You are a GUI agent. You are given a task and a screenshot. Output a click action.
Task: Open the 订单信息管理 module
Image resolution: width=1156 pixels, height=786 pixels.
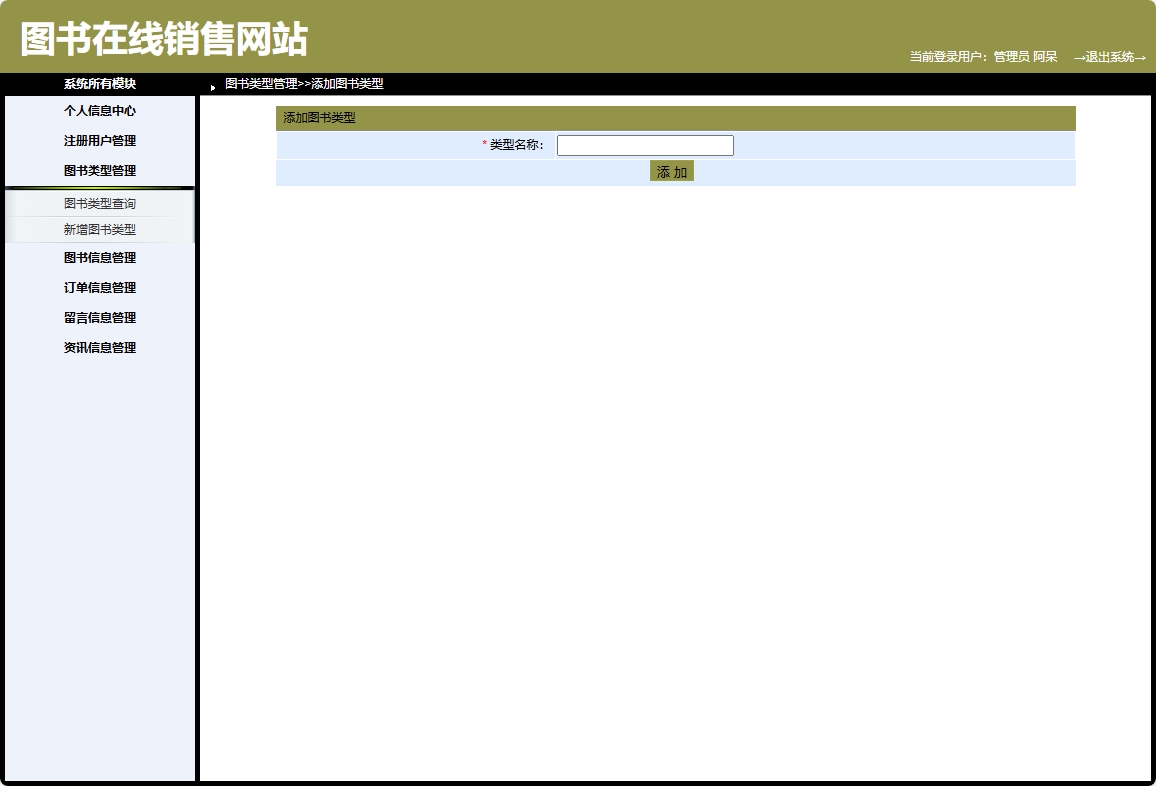click(x=99, y=287)
